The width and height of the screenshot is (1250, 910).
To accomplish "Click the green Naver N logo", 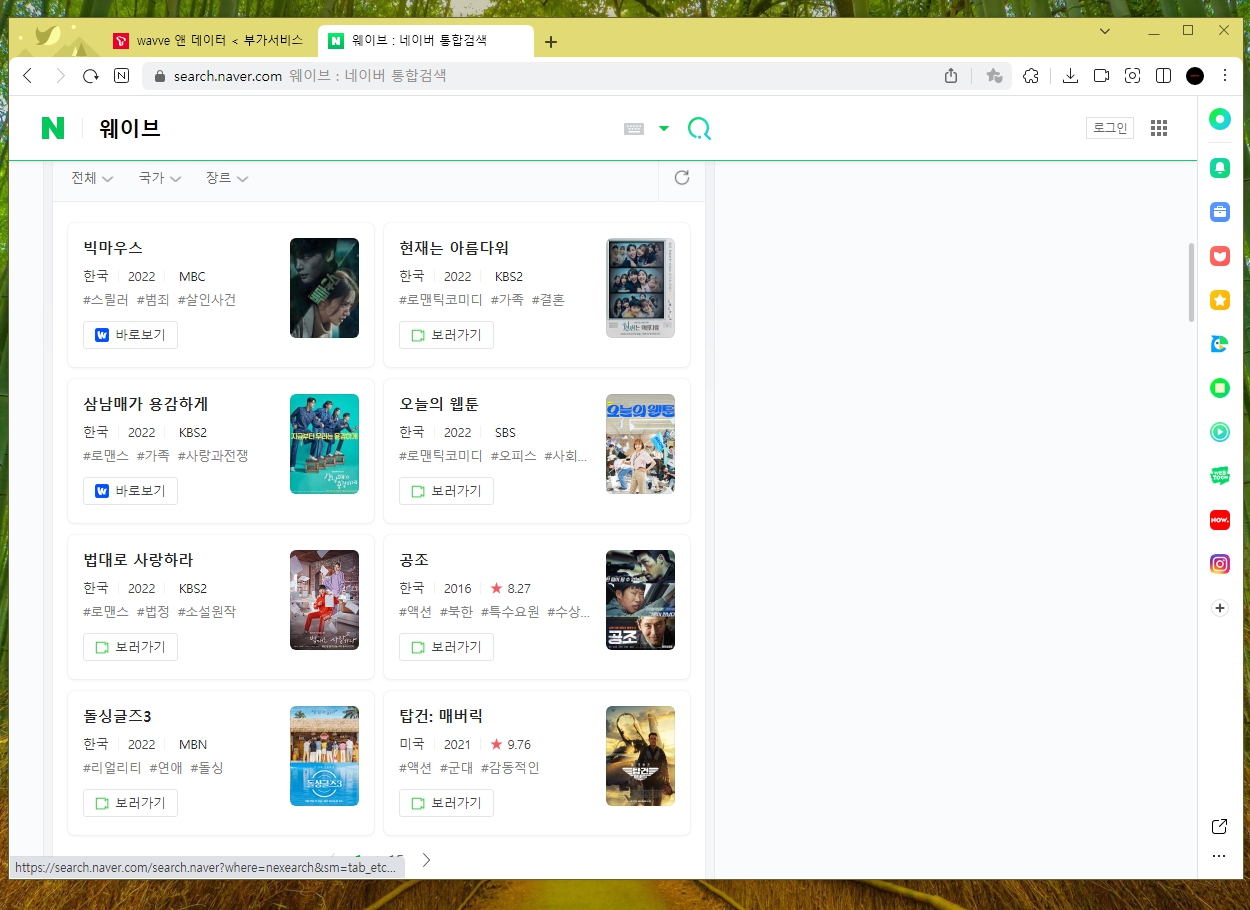I will tap(53, 128).
